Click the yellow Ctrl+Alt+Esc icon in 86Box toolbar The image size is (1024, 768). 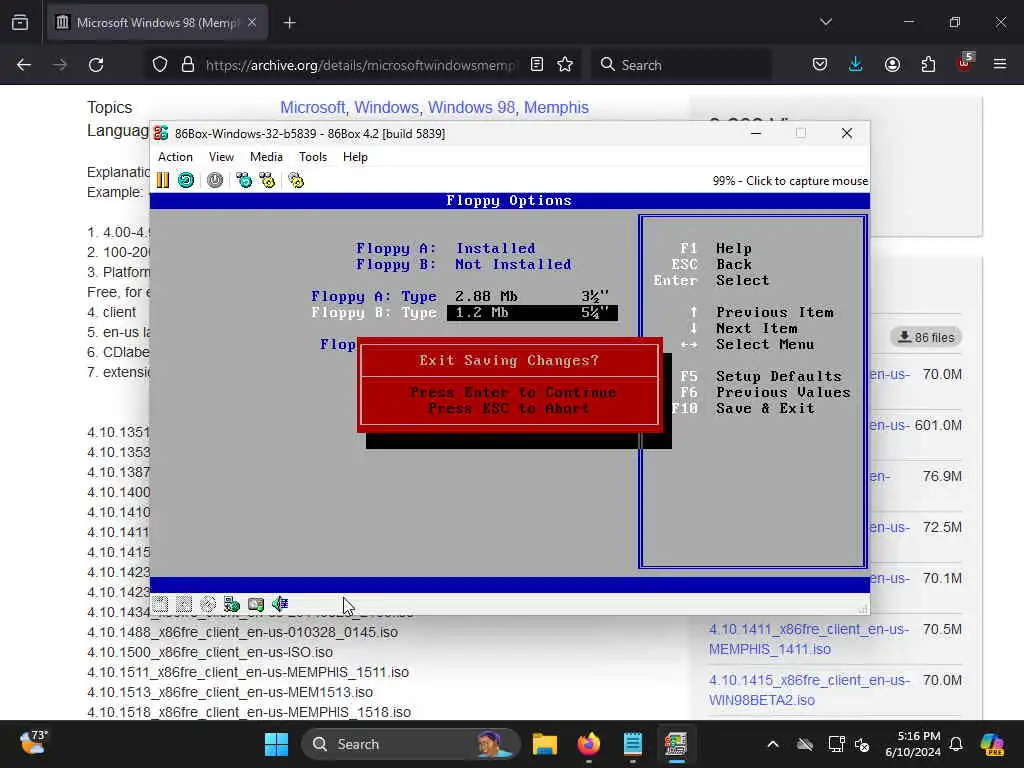267,180
